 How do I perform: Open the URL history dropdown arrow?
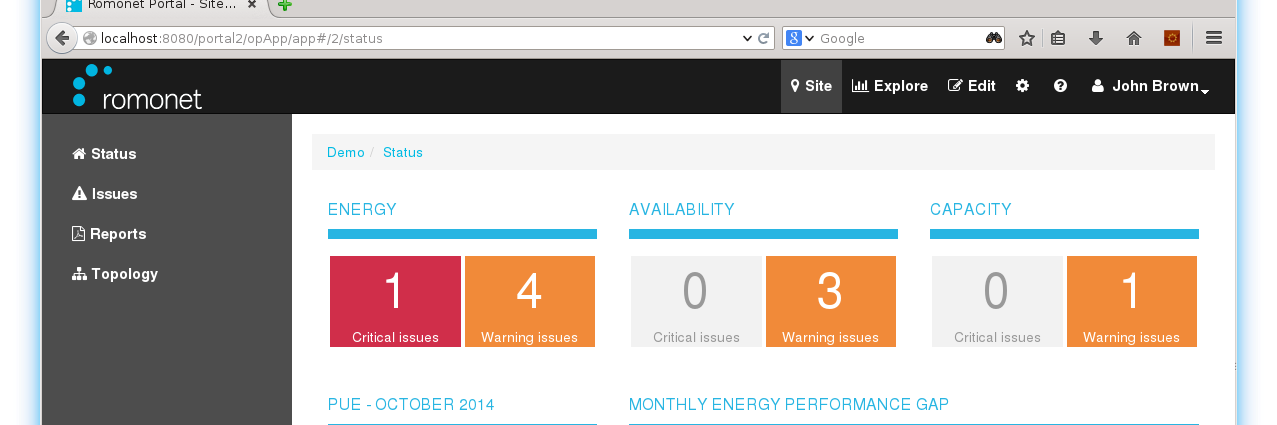(747, 38)
